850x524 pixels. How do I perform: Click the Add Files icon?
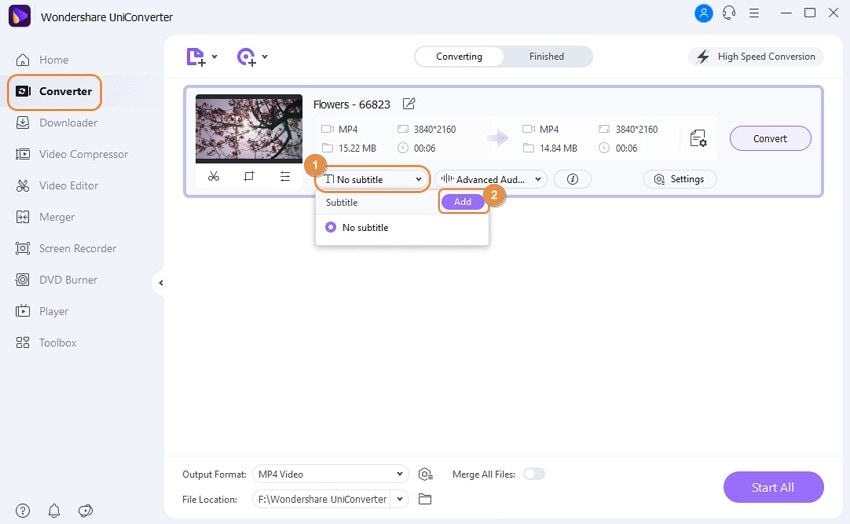click(196, 56)
